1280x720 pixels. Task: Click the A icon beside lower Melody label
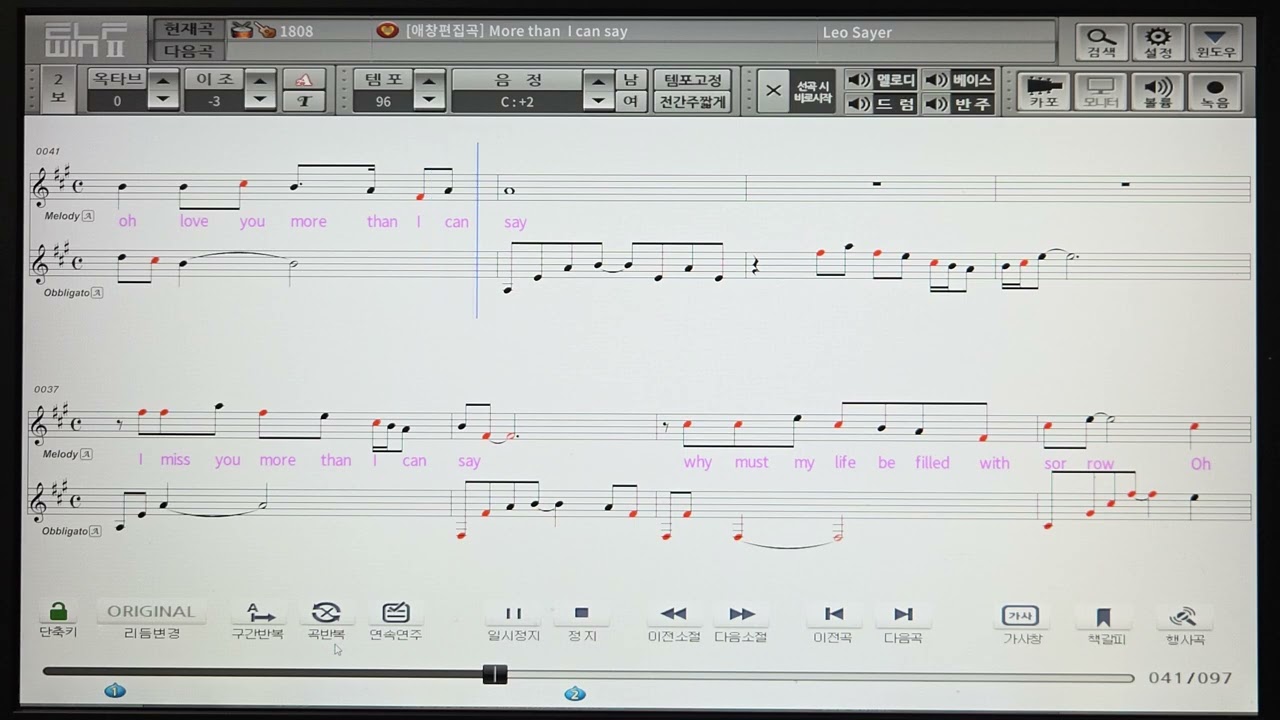[87, 454]
